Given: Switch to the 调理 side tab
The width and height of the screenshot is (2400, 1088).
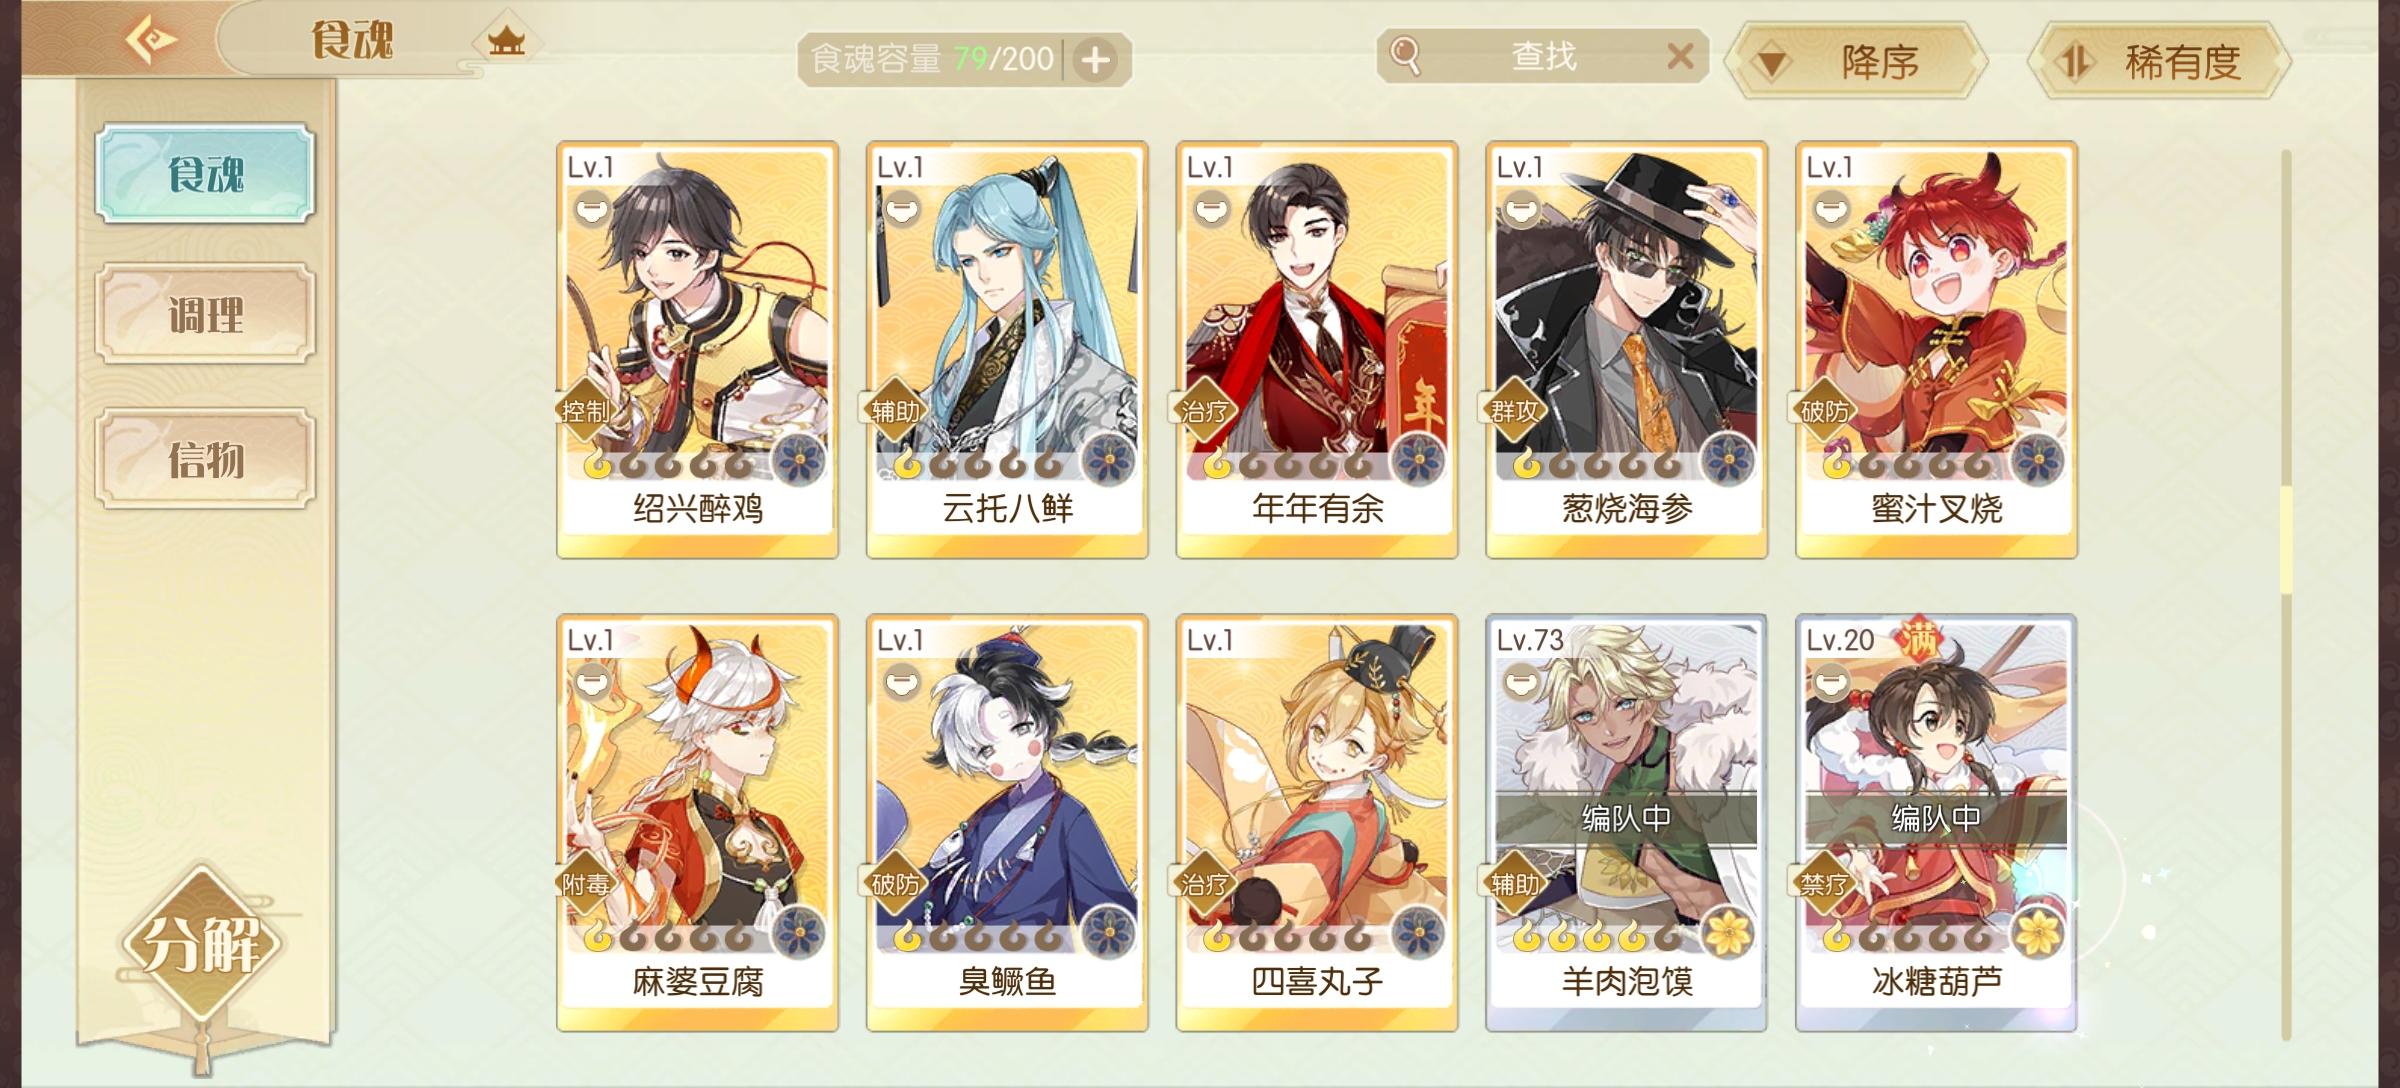Looking at the screenshot, I should pyautogui.click(x=206, y=315).
